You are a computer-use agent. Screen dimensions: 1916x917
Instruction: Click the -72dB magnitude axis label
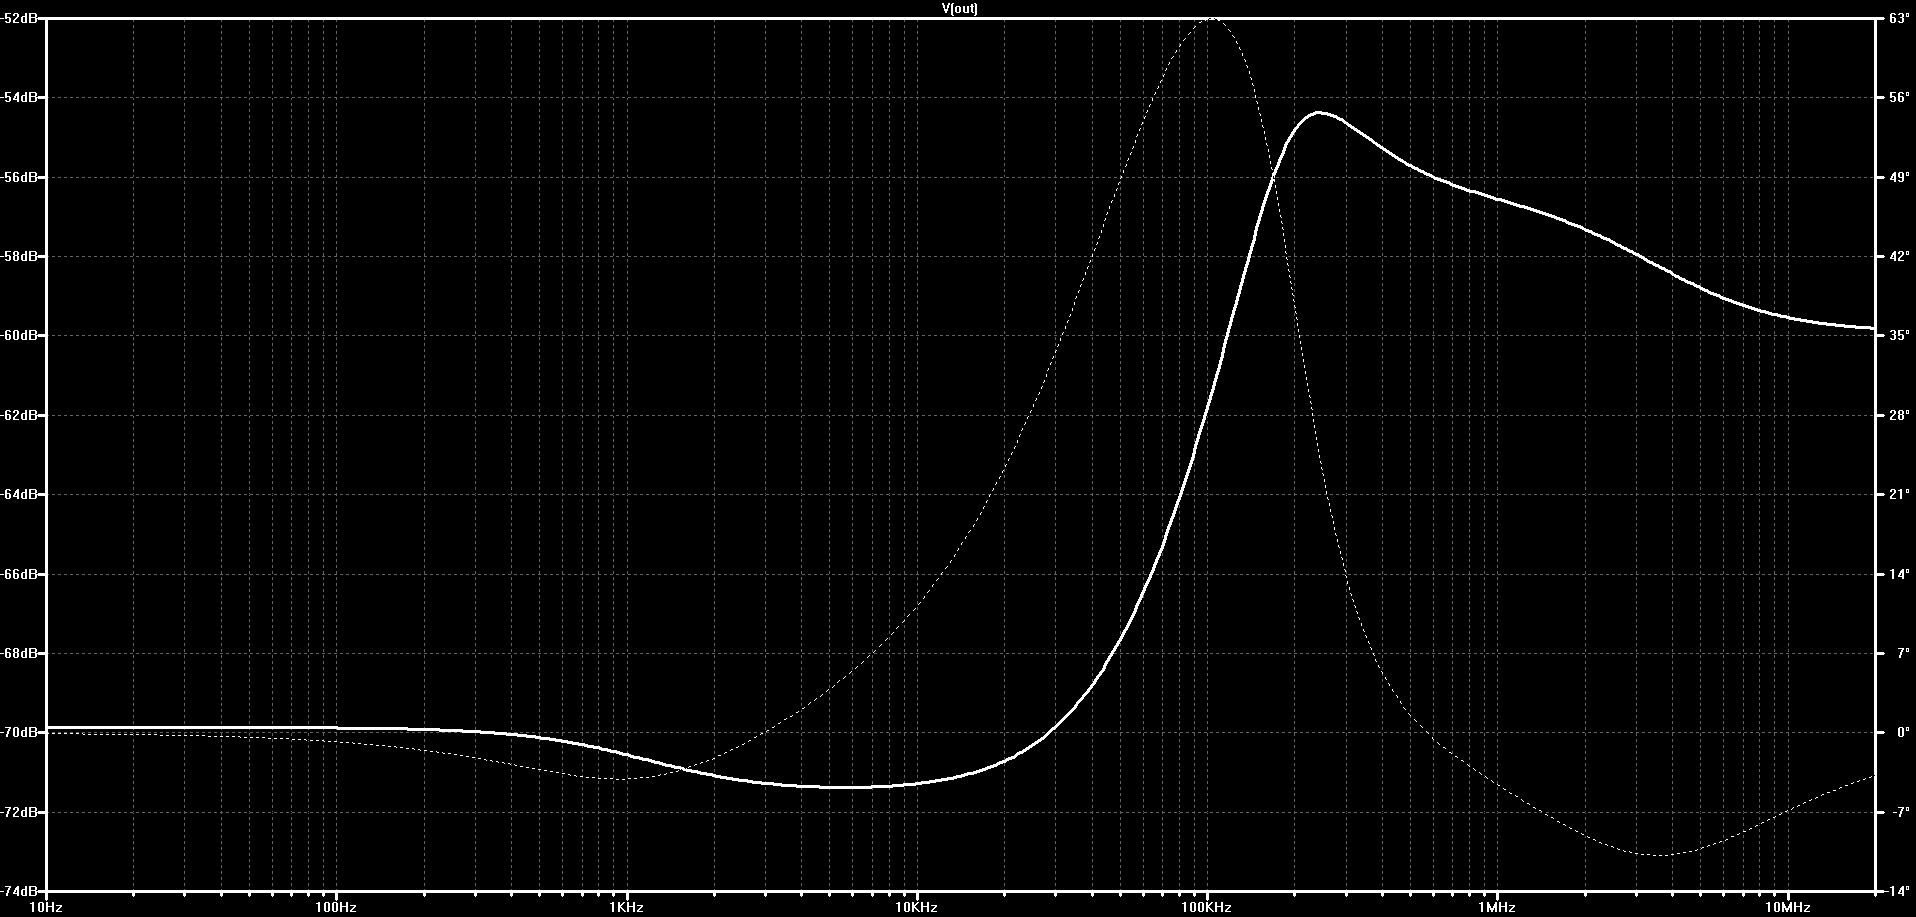pyautogui.click(x=20, y=812)
